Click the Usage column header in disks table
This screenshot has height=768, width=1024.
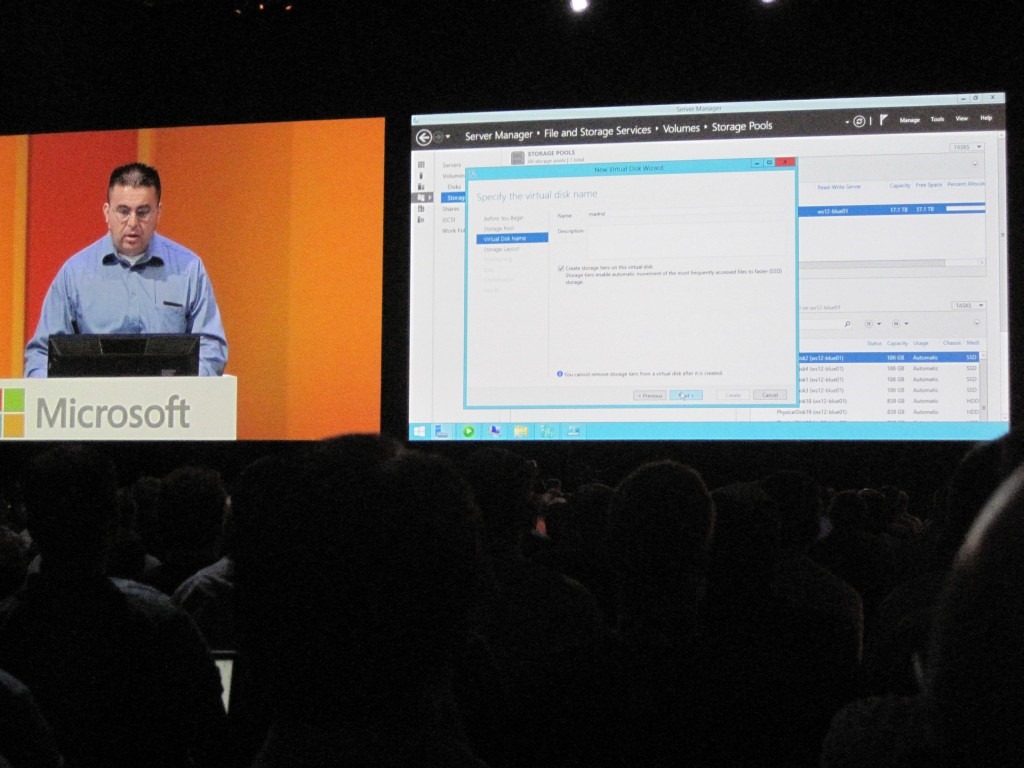[921, 343]
